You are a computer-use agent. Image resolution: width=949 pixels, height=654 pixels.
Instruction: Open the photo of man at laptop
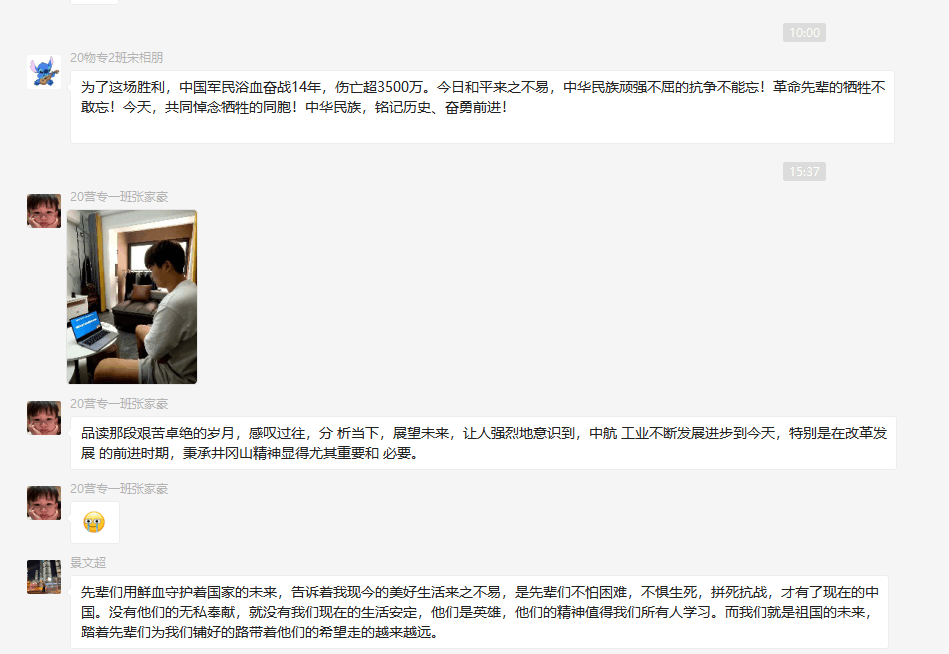click(132, 296)
